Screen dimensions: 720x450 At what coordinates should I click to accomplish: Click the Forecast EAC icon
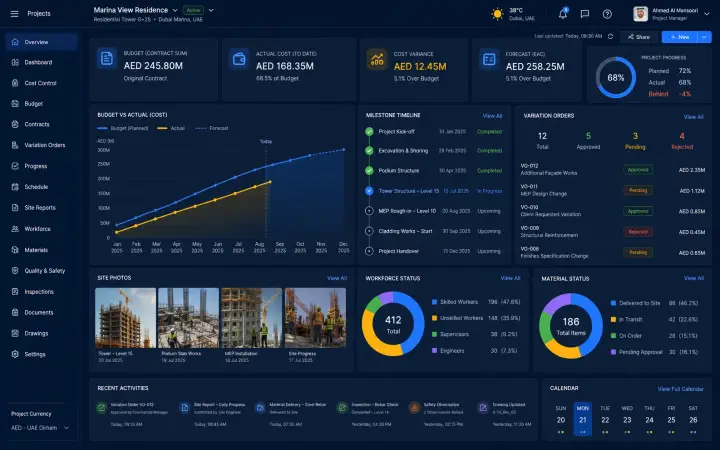click(489, 59)
